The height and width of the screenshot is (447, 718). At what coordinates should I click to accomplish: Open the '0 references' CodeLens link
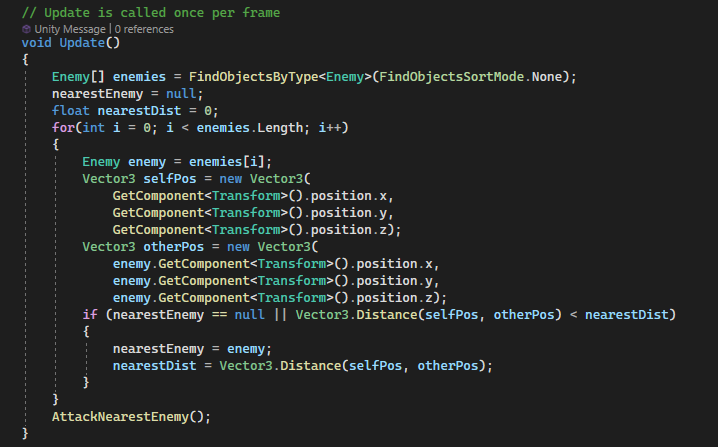(x=144, y=29)
